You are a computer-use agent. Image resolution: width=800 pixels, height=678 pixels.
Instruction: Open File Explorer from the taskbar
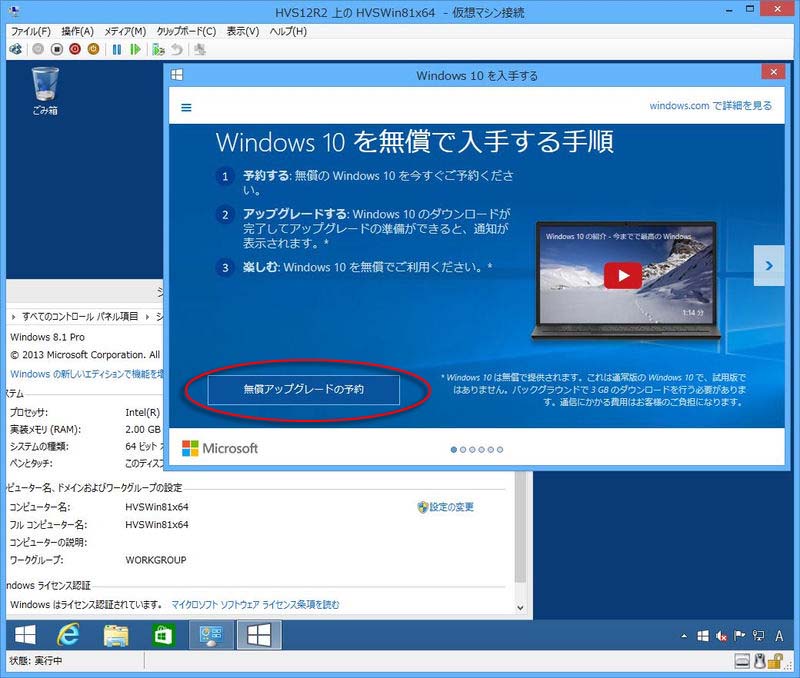[x=116, y=635]
